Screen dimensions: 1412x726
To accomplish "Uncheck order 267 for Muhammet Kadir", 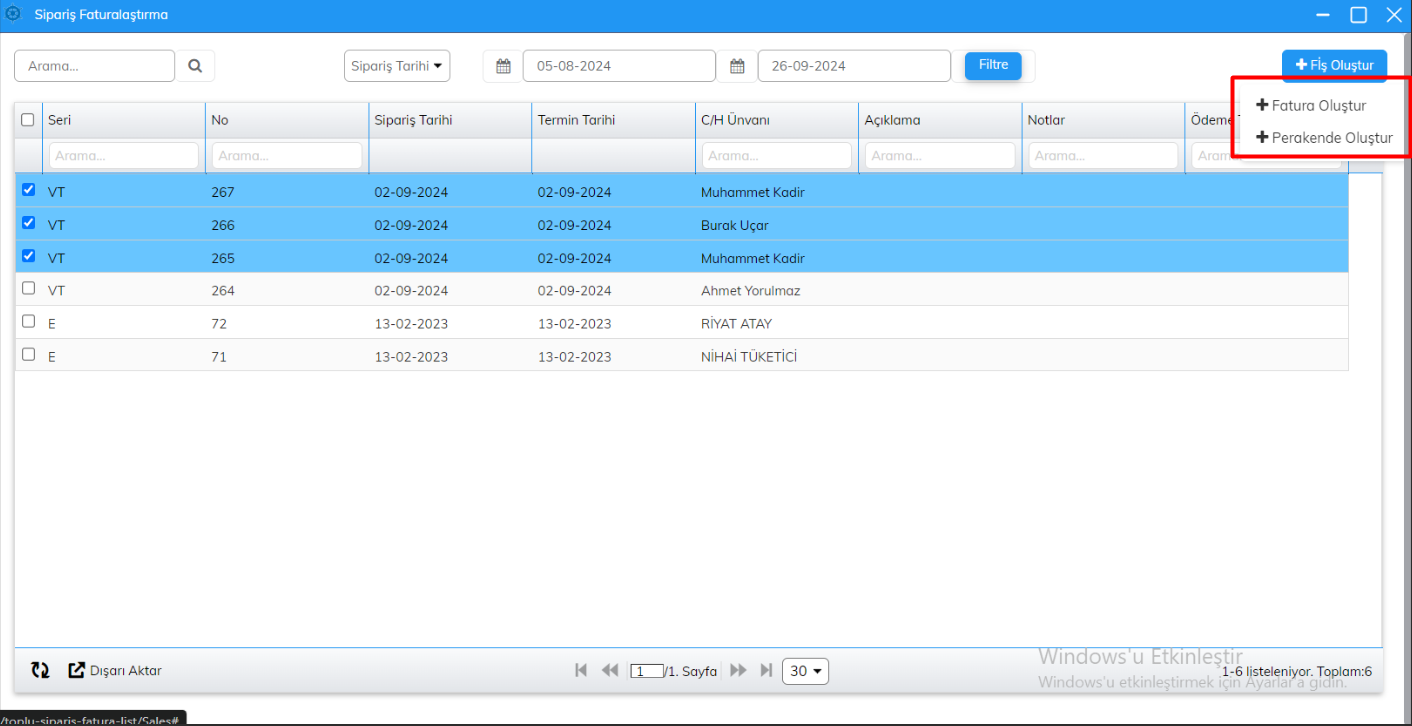I will tap(28, 189).
